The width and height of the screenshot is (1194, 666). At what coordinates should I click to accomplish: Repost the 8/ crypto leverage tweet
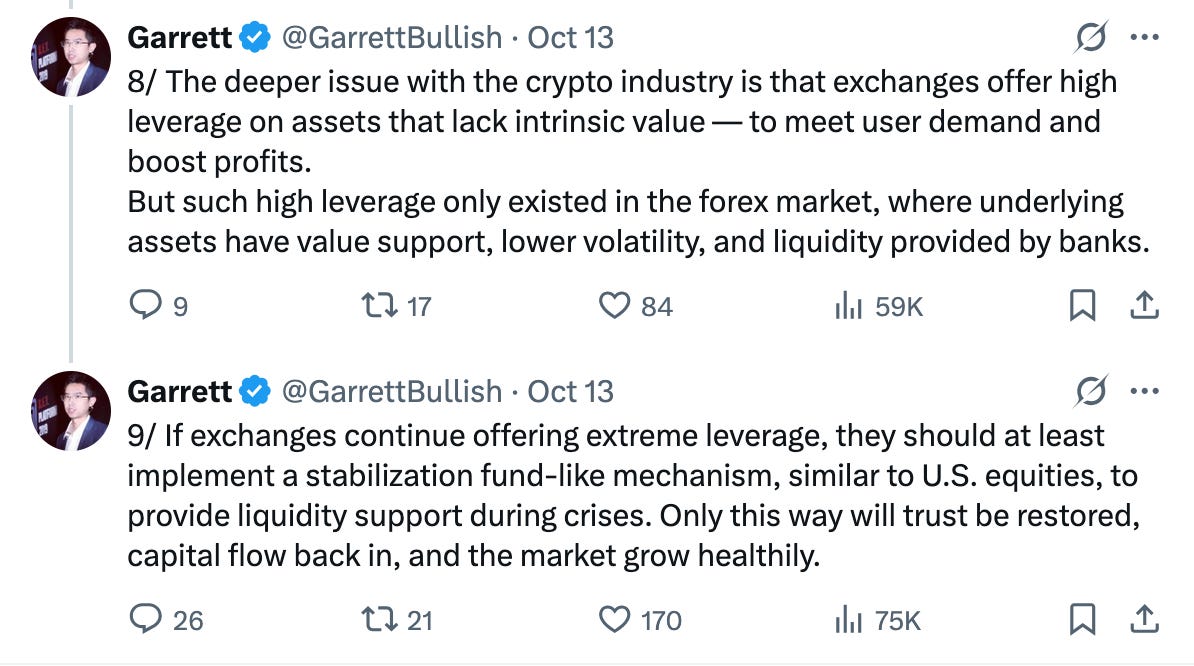point(396,306)
